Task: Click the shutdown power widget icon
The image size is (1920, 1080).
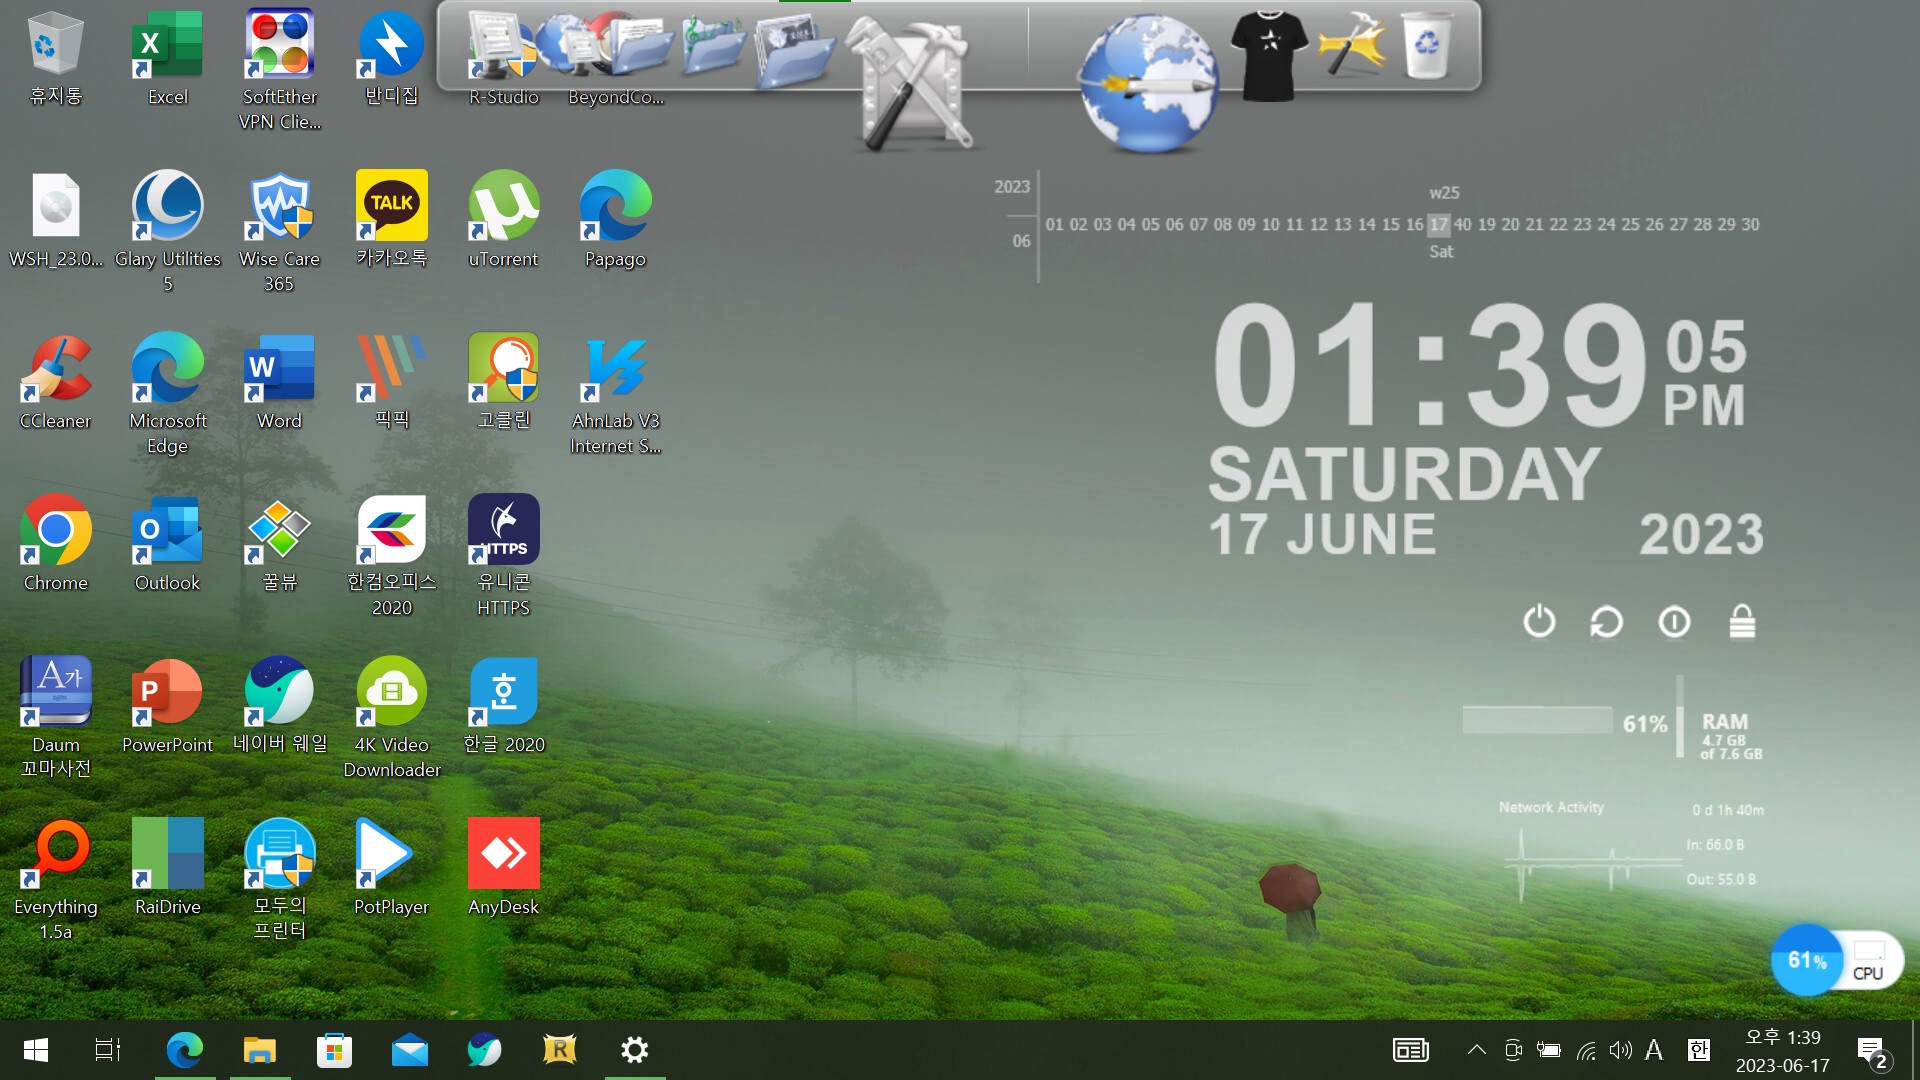Action: click(x=1539, y=621)
